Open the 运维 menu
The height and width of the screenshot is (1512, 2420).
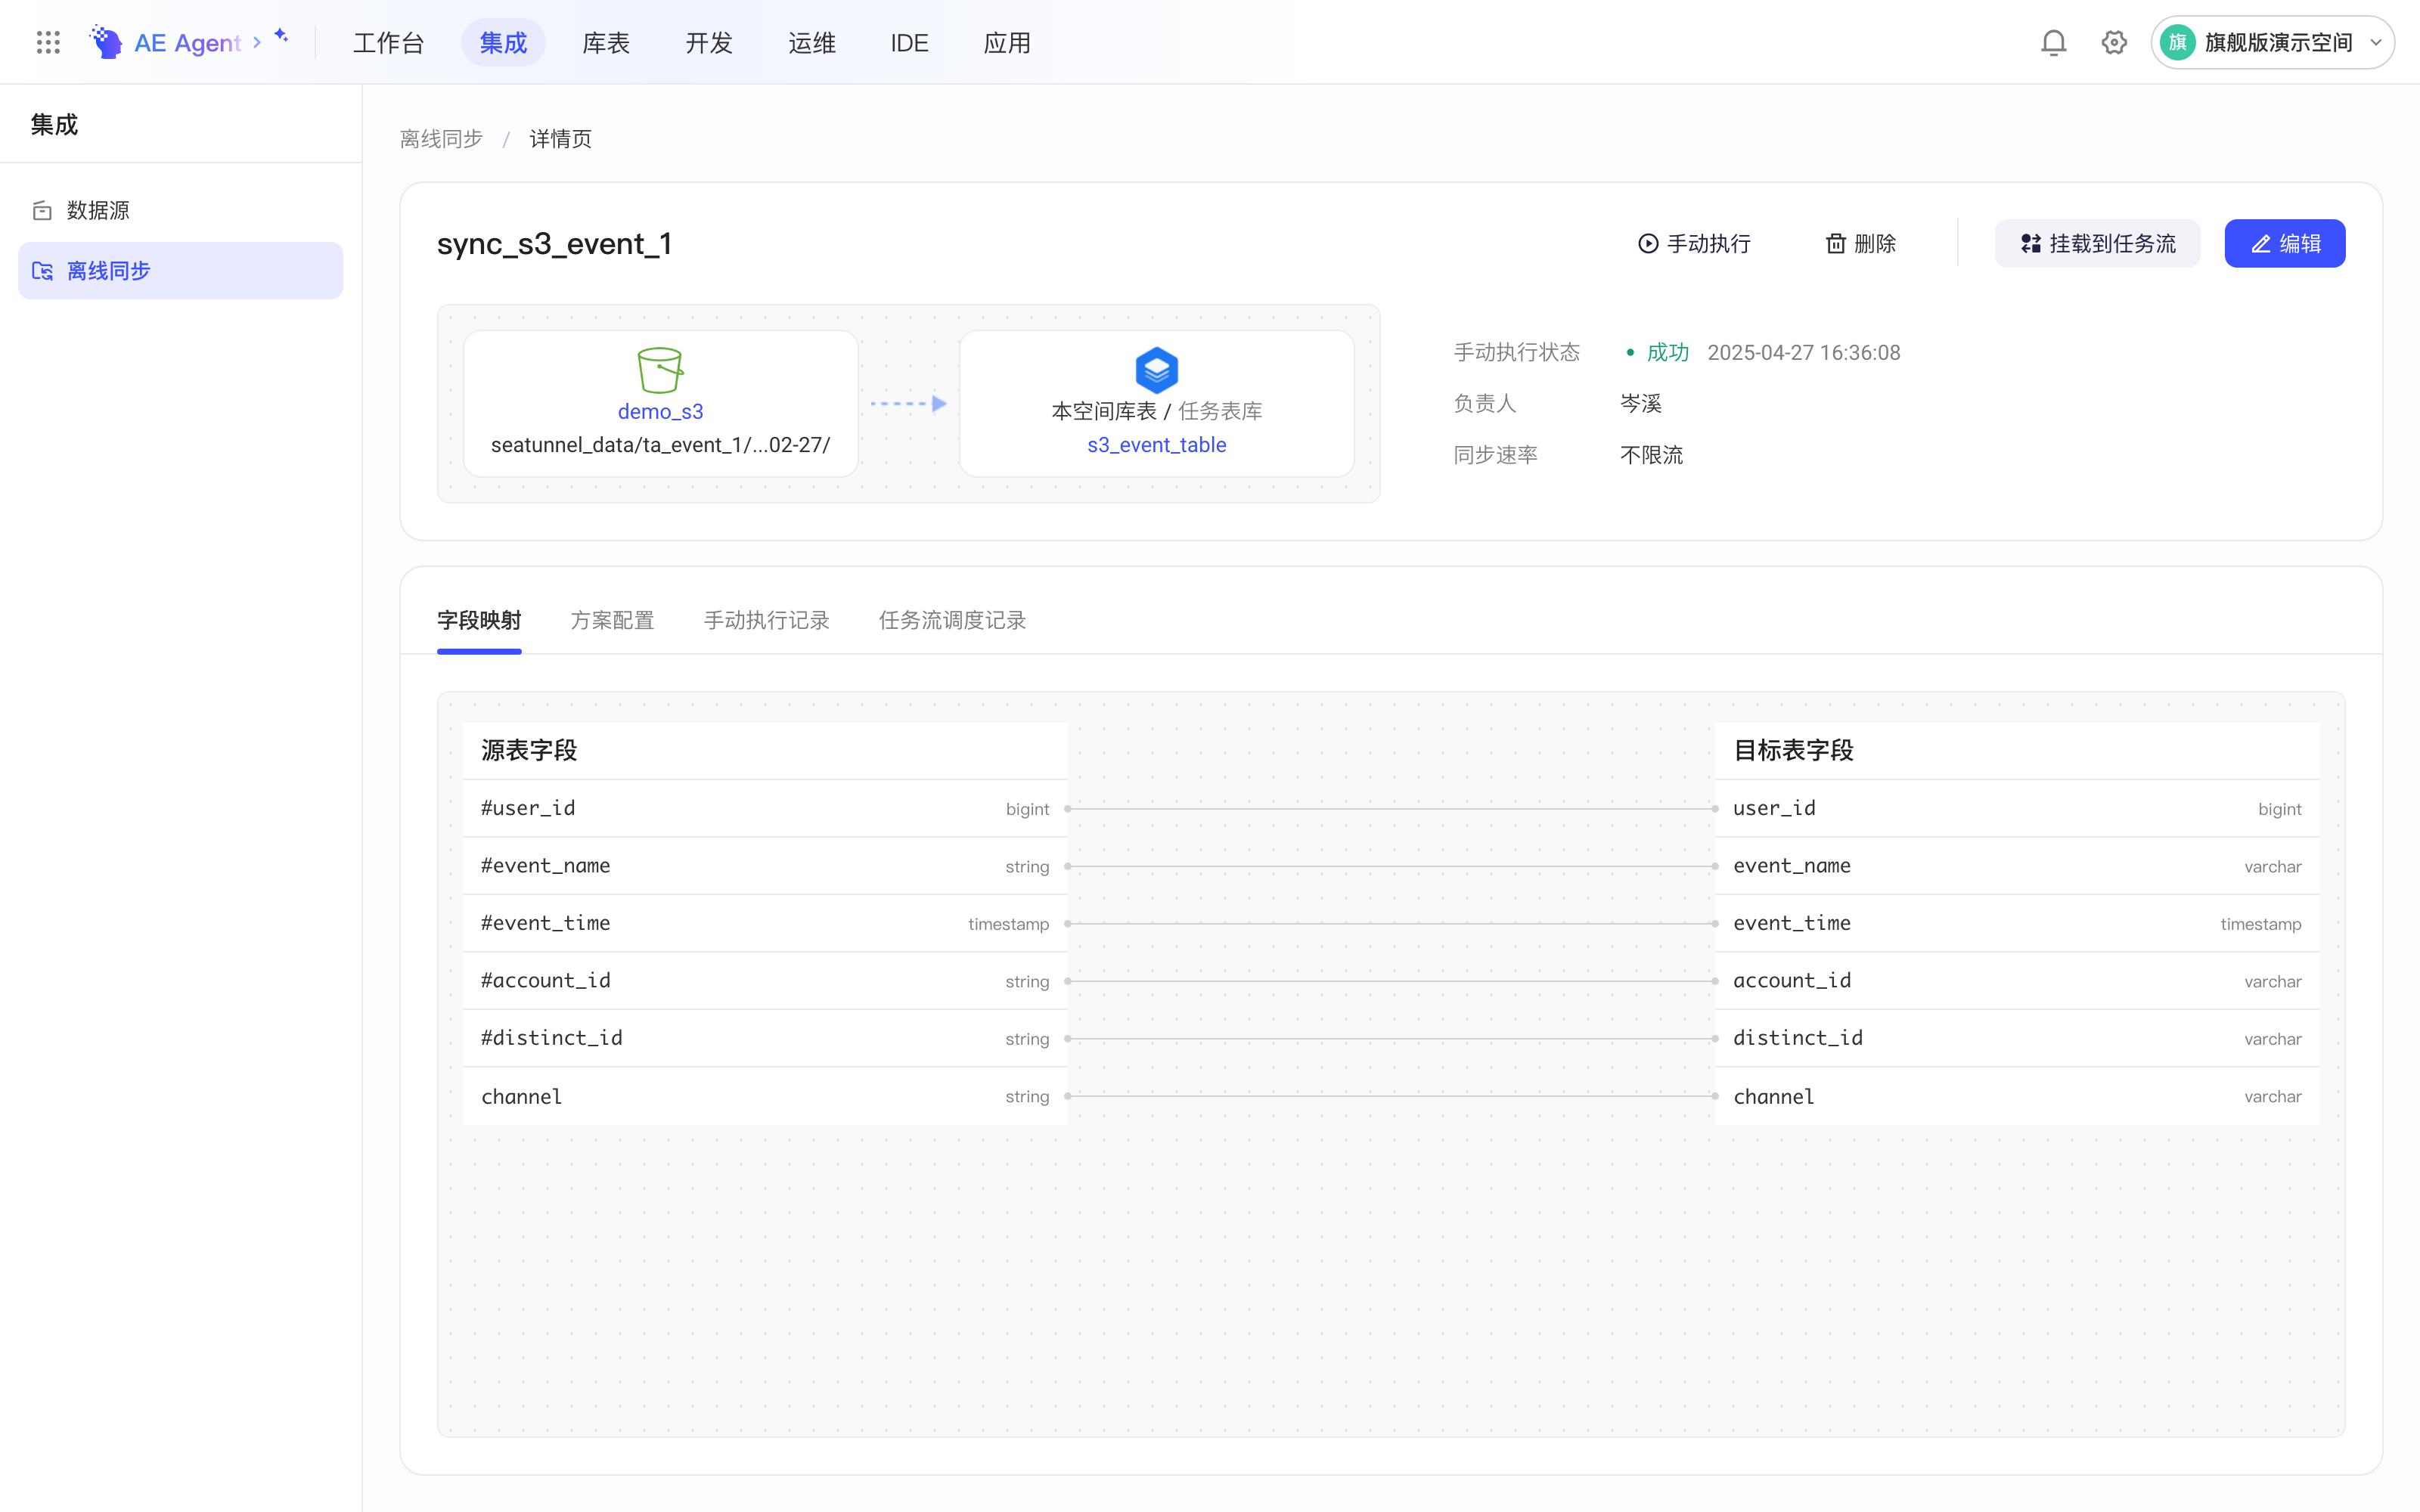click(x=812, y=43)
